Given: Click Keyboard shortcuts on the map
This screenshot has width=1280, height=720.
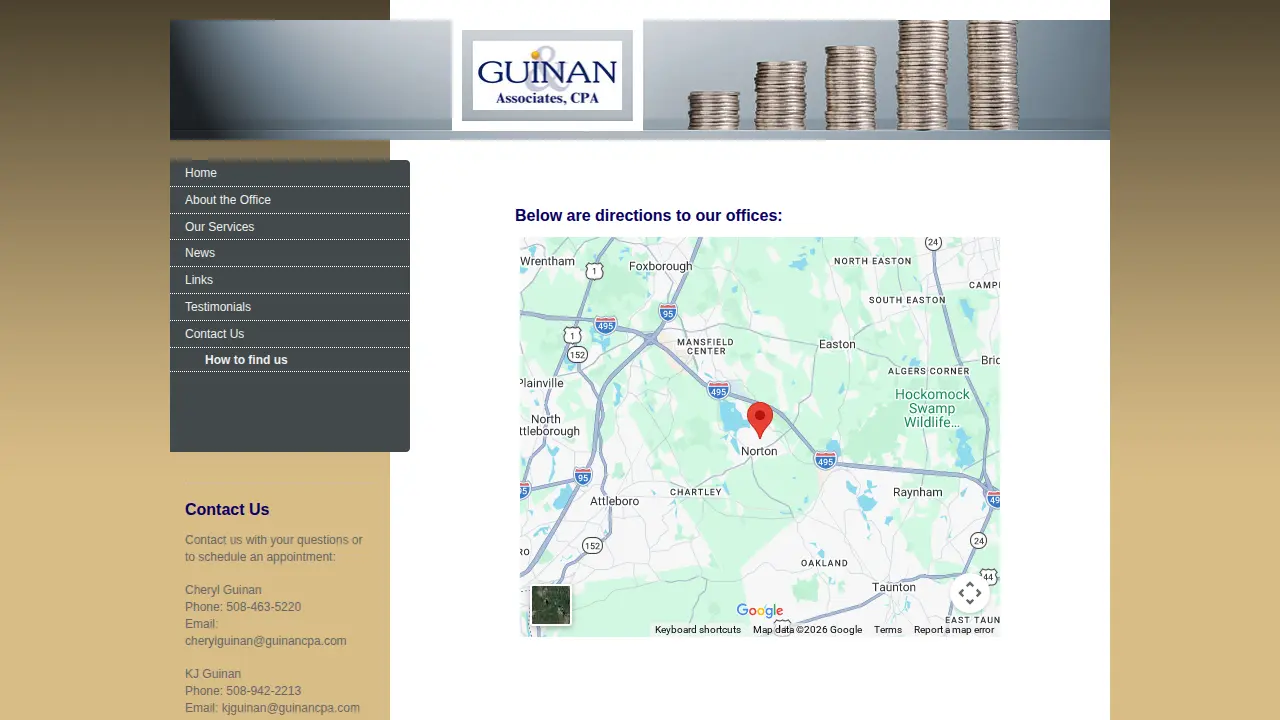Looking at the screenshot, I should [698, 630].
